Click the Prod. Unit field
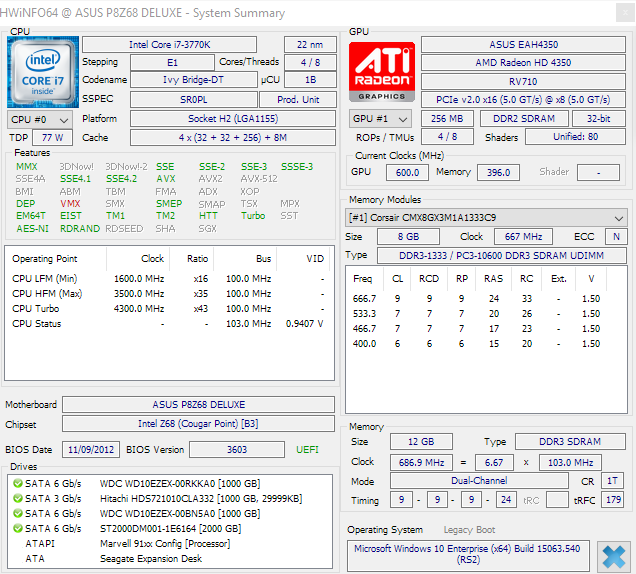The image size is (636, 574). (x=298, y=99)
